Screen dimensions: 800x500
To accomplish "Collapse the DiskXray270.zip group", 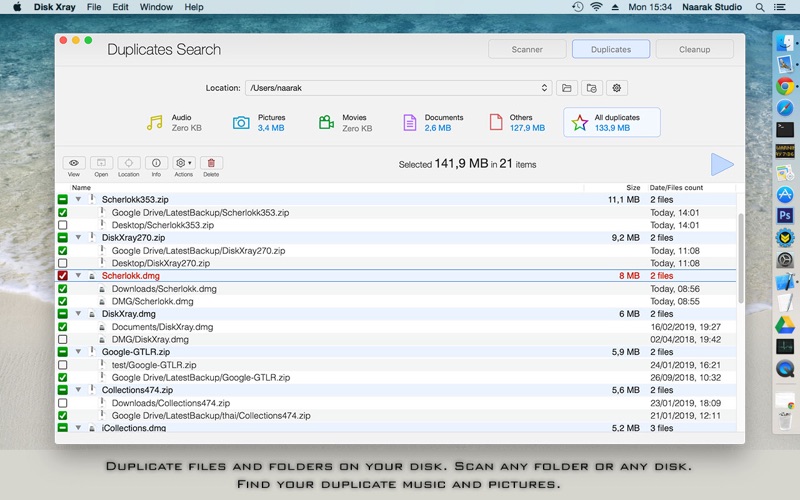I will 79,238.
